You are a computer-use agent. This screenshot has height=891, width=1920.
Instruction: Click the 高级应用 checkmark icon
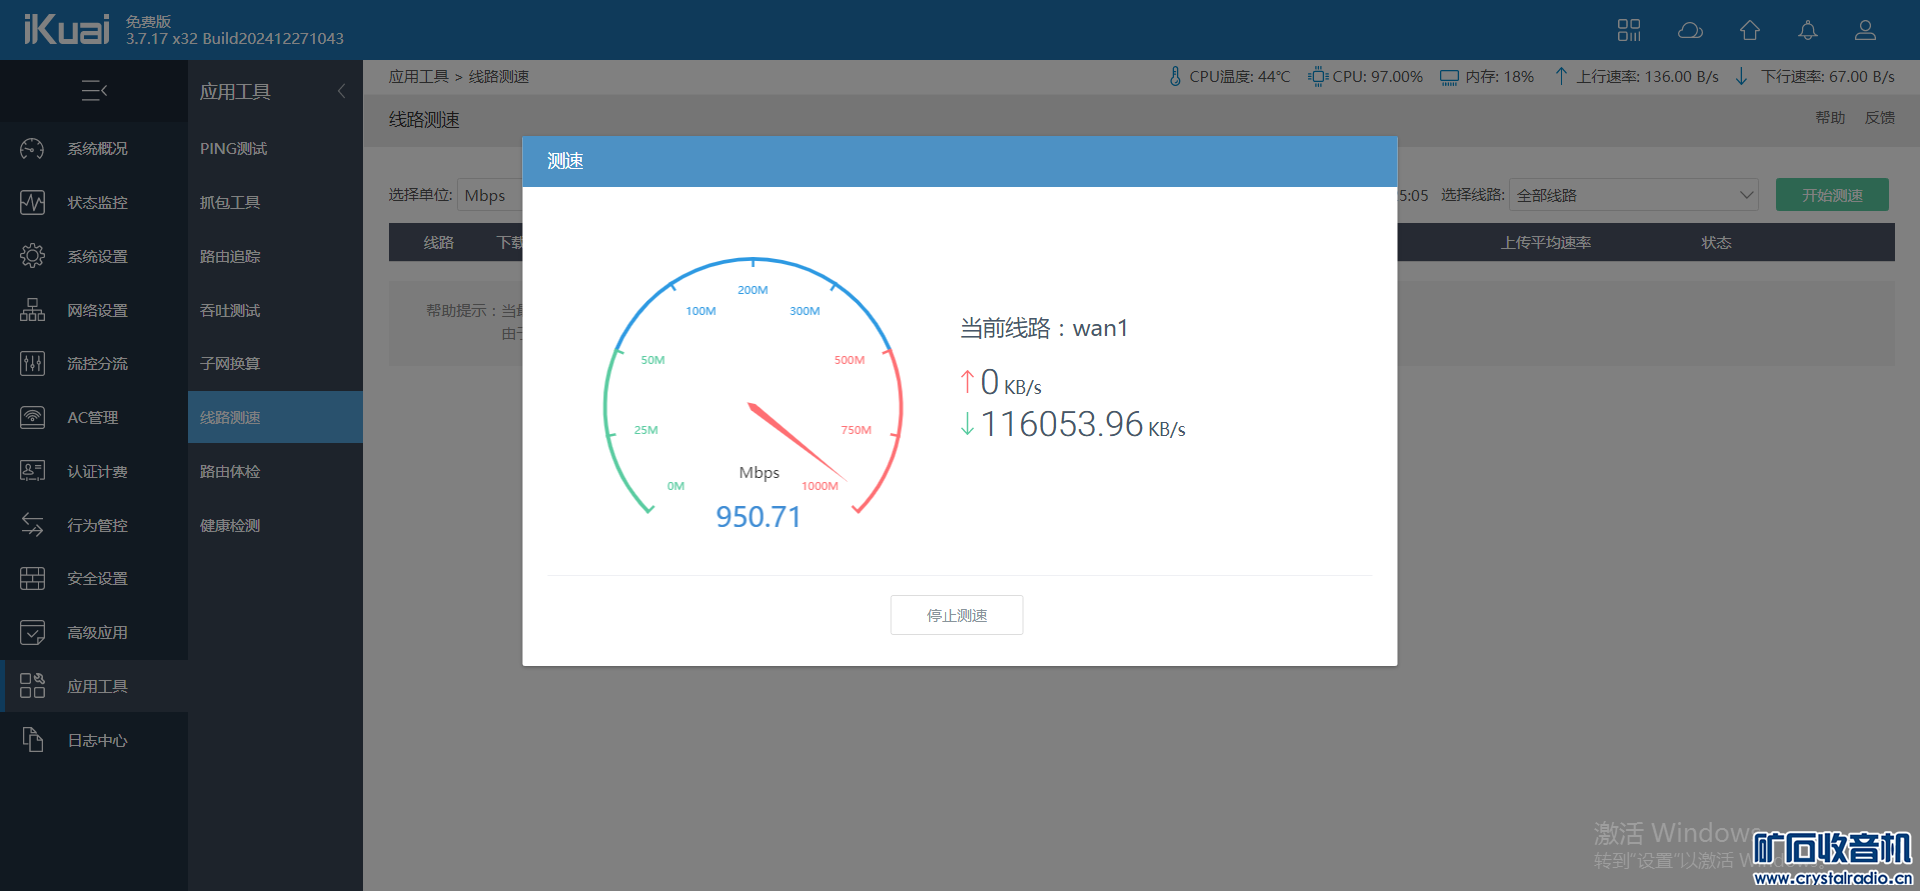(x=32, y=633)
